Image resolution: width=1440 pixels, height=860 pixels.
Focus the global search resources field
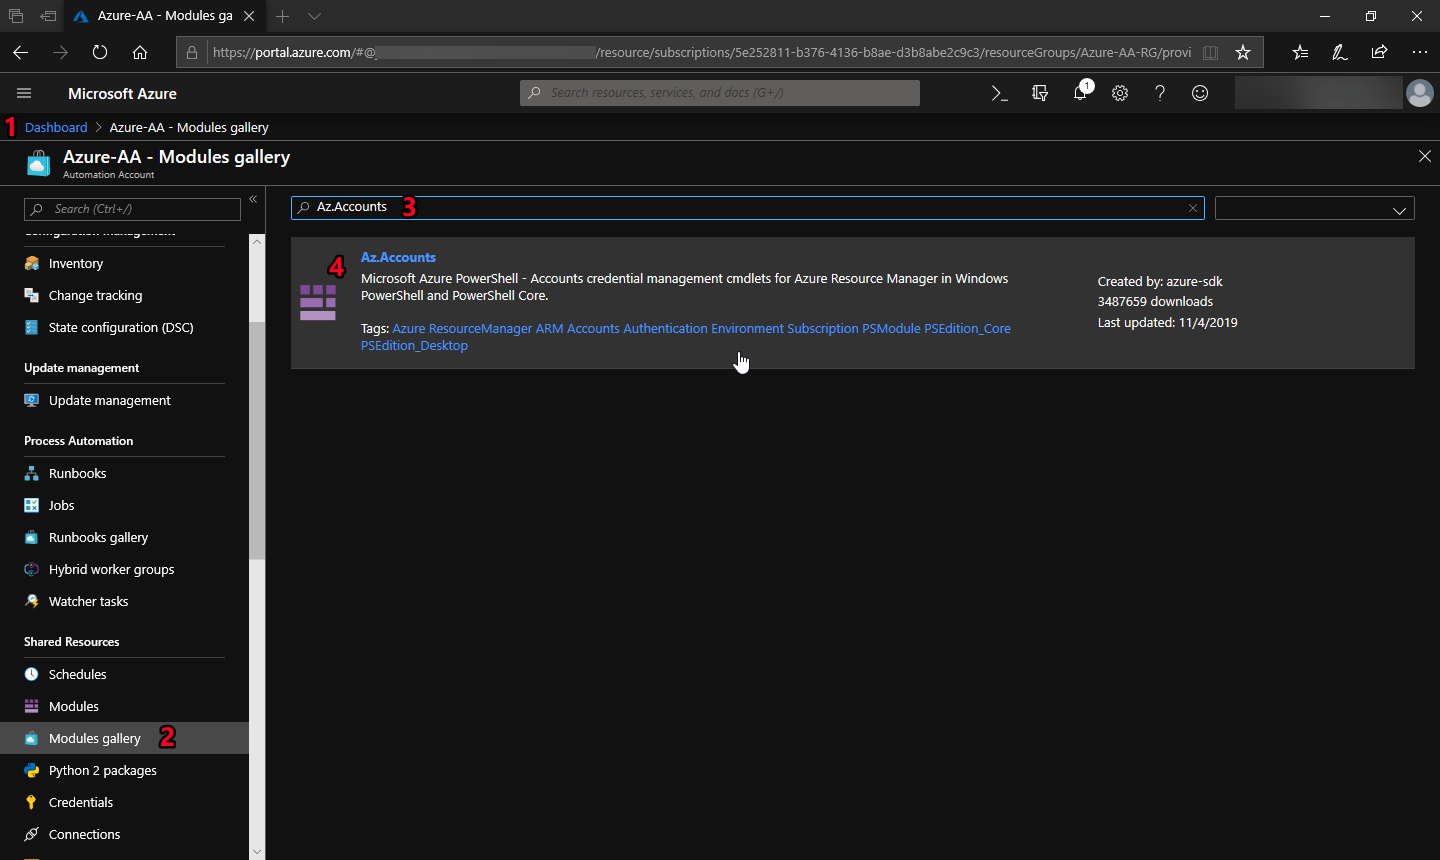click(720, 93)
